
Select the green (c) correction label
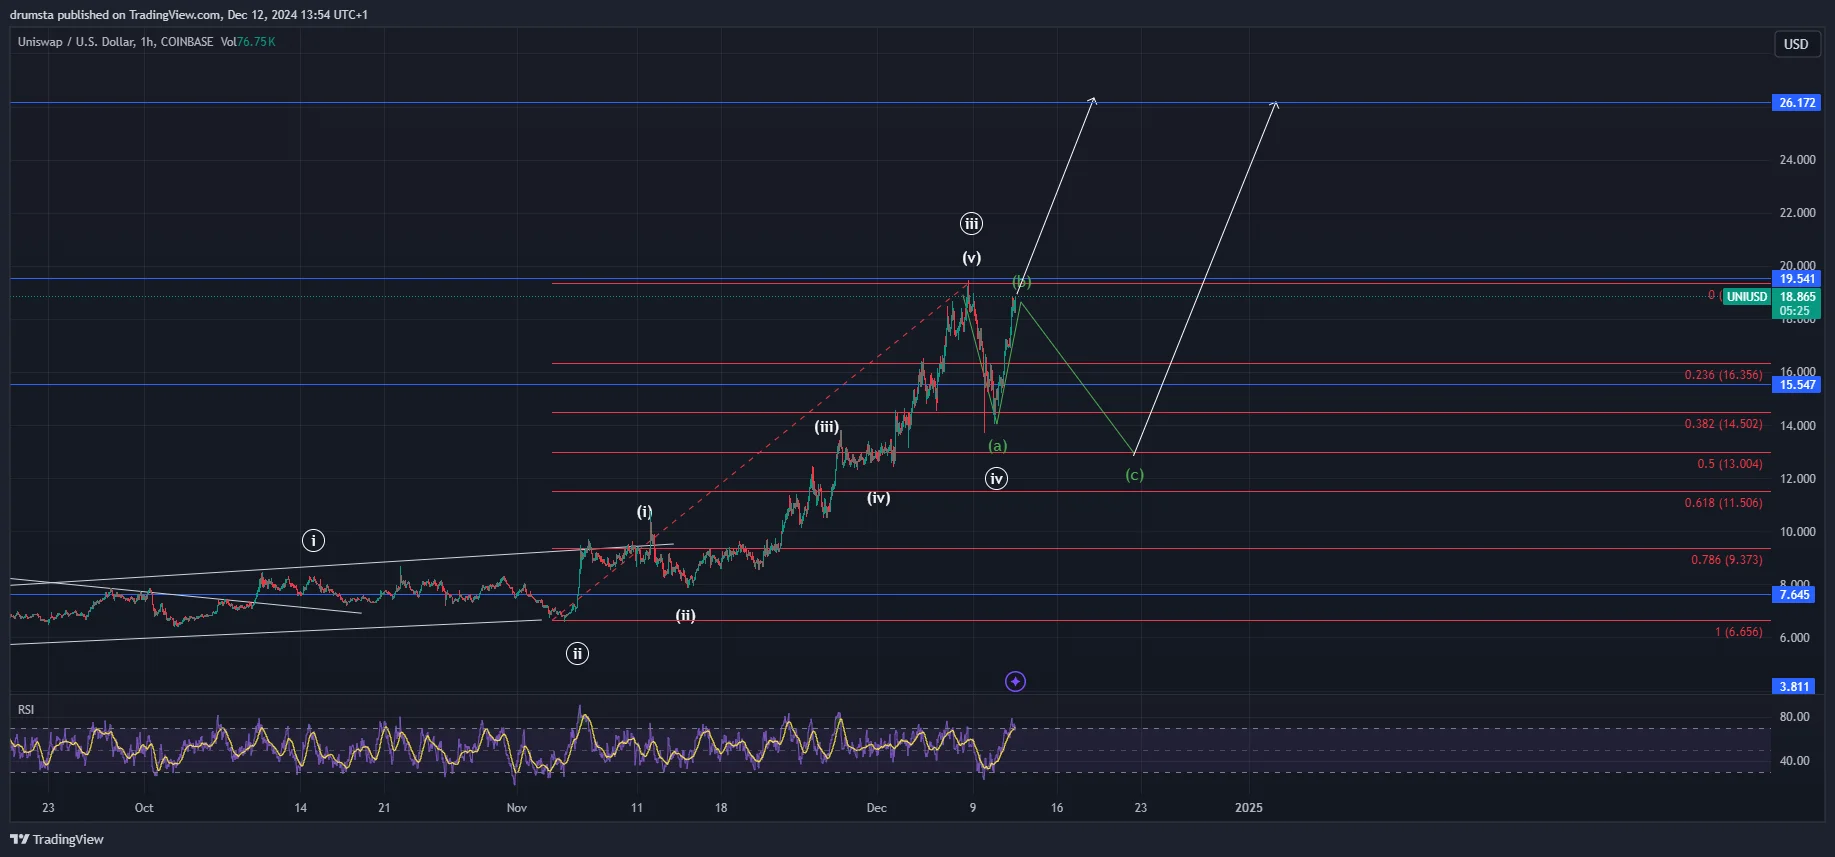(x=1134, y=474)
